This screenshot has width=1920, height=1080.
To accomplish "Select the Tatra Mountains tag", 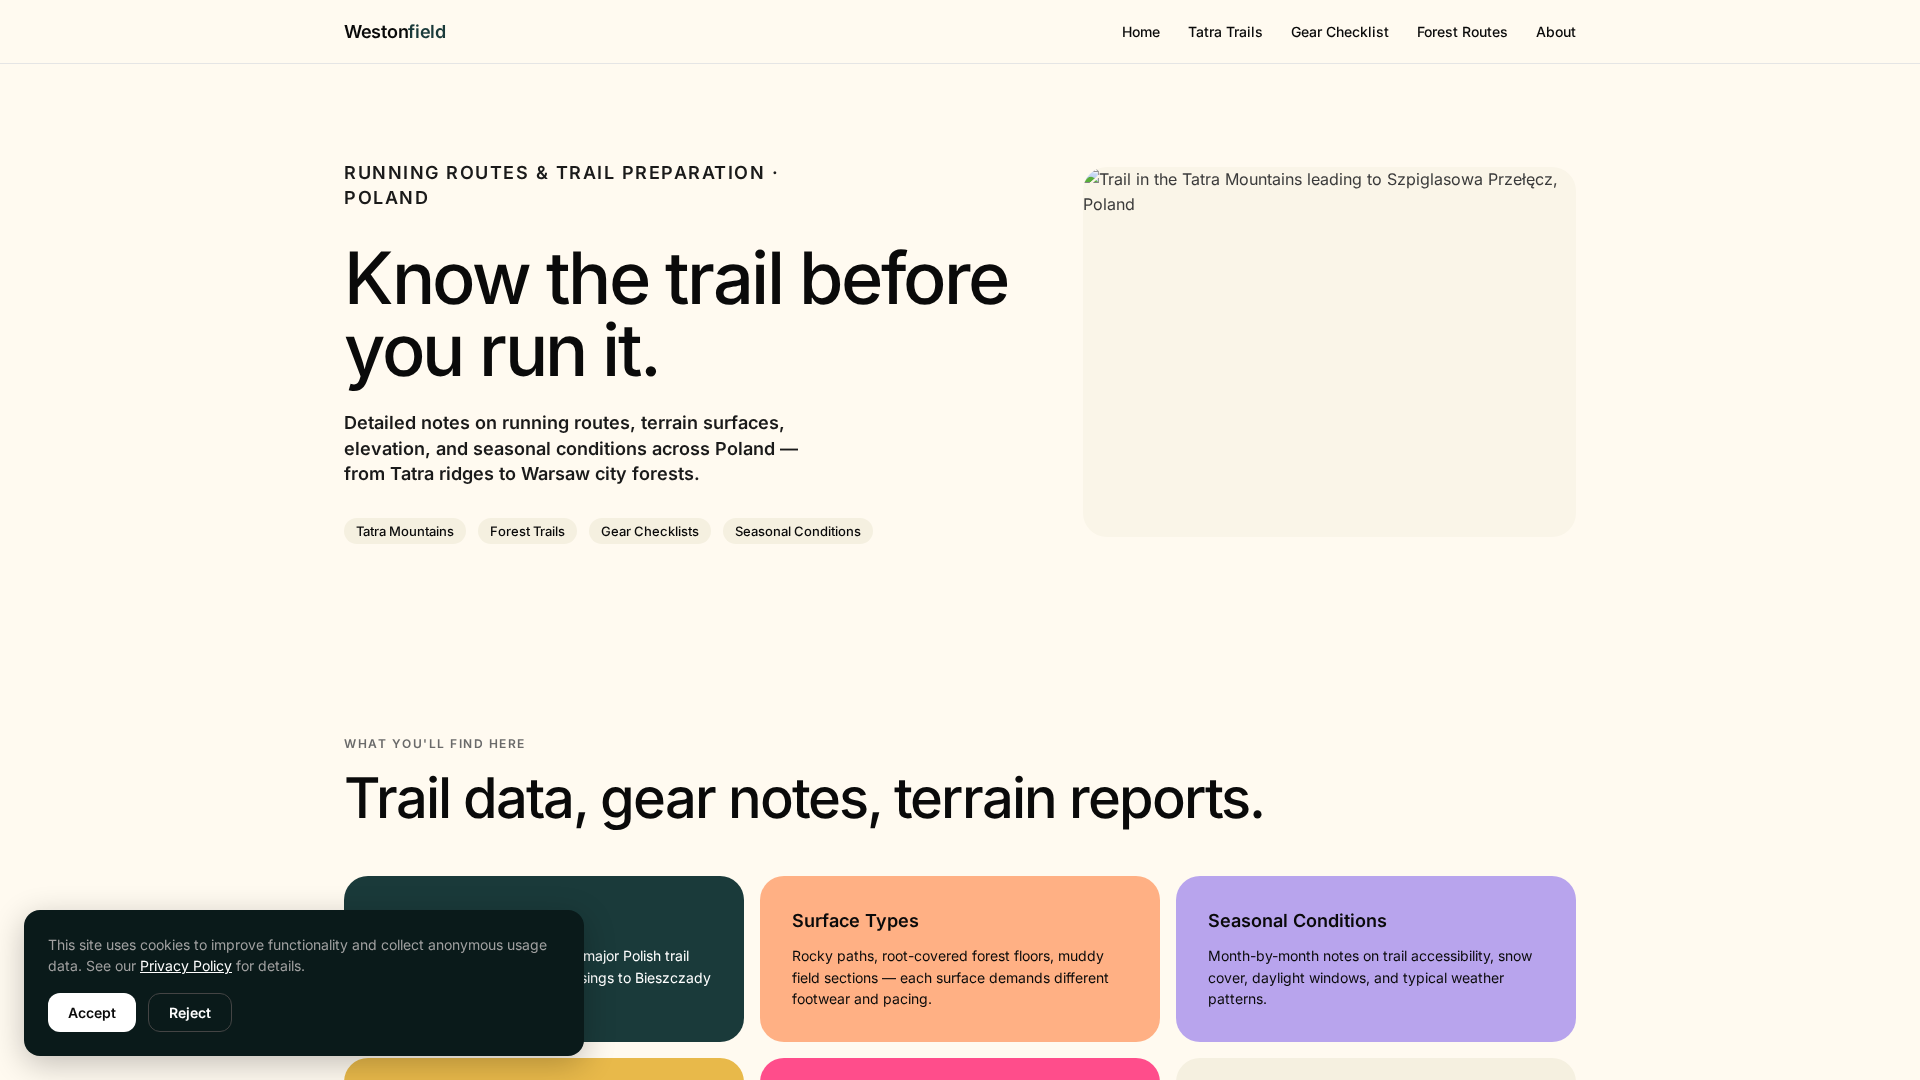I will tap(405, 531).
